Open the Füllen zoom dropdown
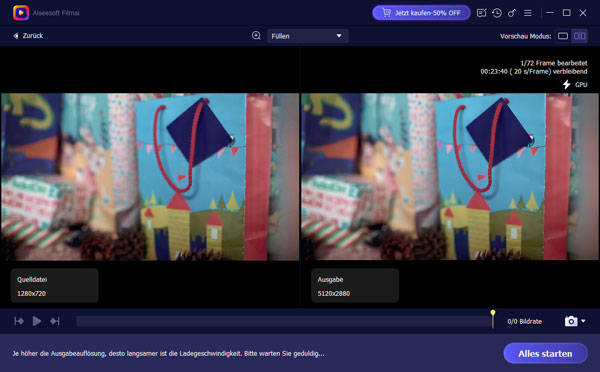 (x=307, y=36)
